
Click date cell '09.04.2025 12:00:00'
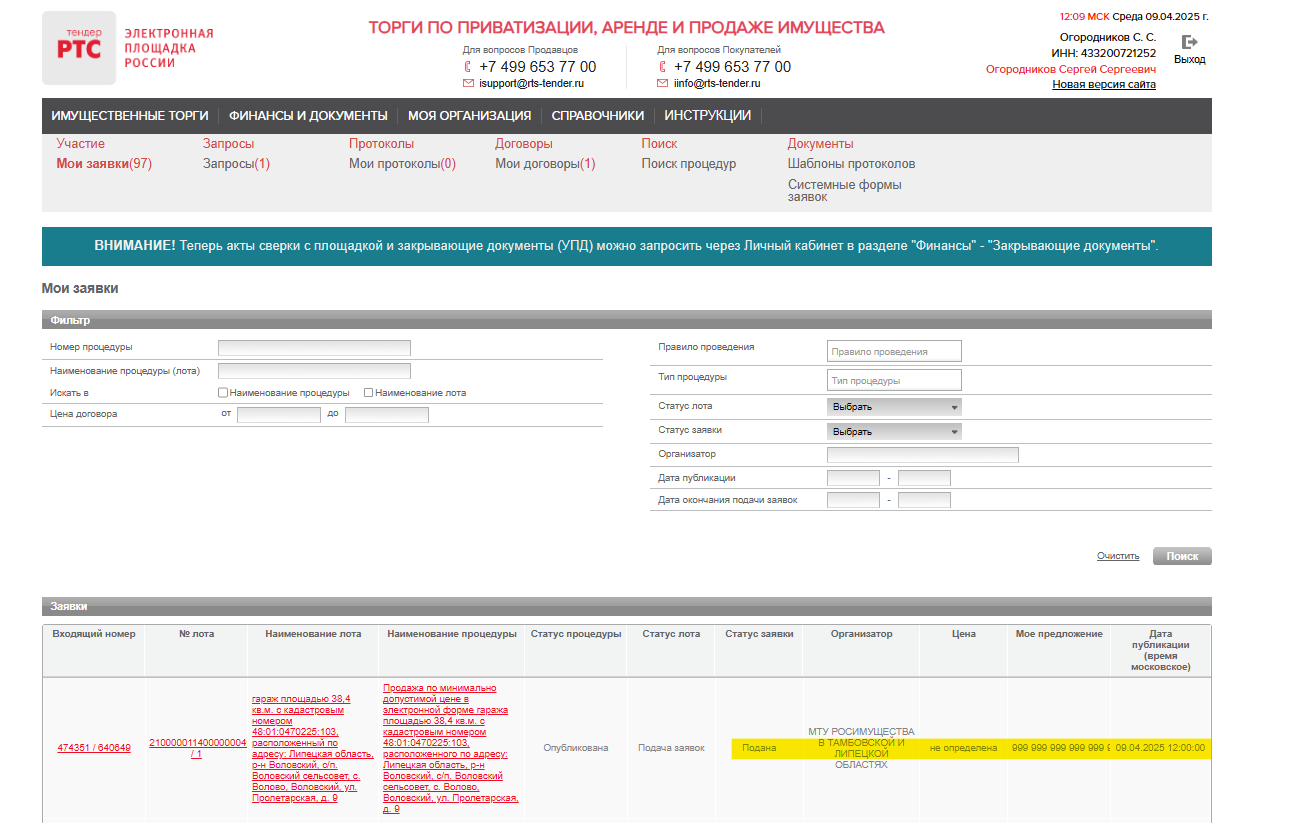click(x=1160, y=748)
